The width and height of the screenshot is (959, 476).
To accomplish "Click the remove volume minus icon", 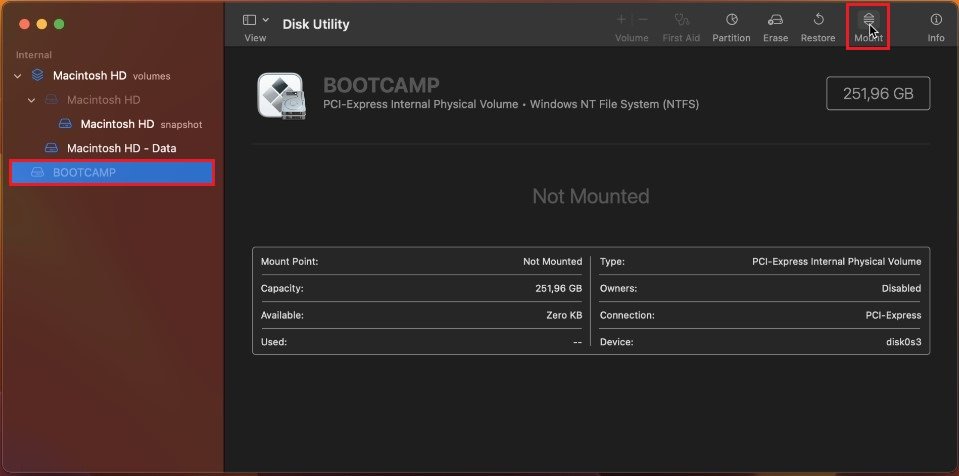I will click(643, 19).
